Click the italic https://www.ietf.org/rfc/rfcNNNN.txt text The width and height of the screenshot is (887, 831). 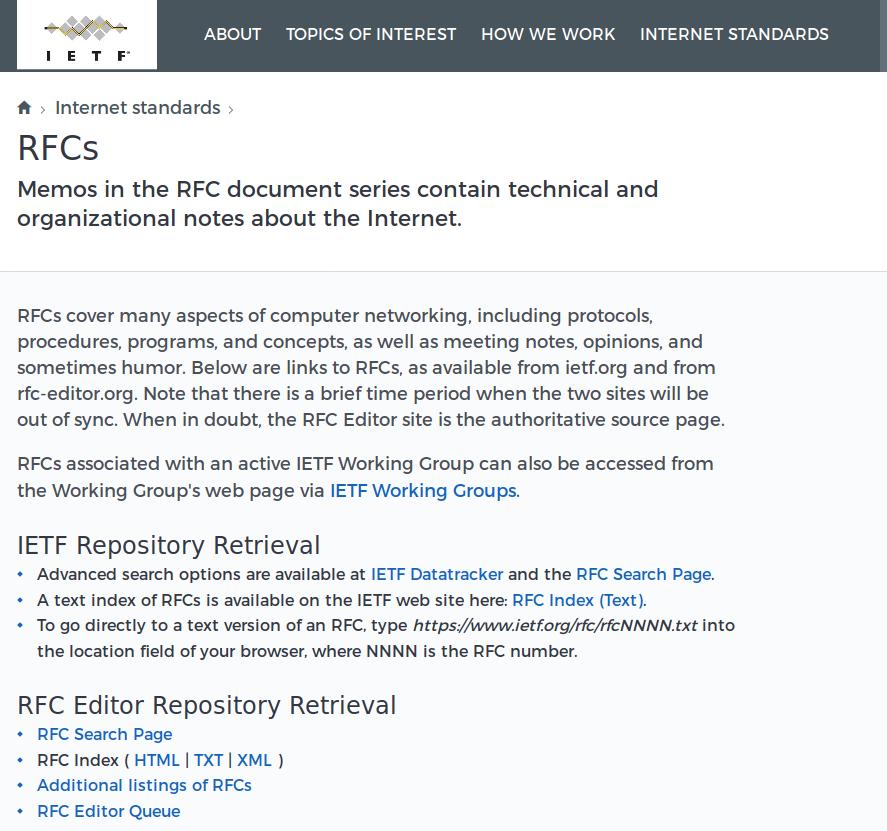click(x=555, y=626)
